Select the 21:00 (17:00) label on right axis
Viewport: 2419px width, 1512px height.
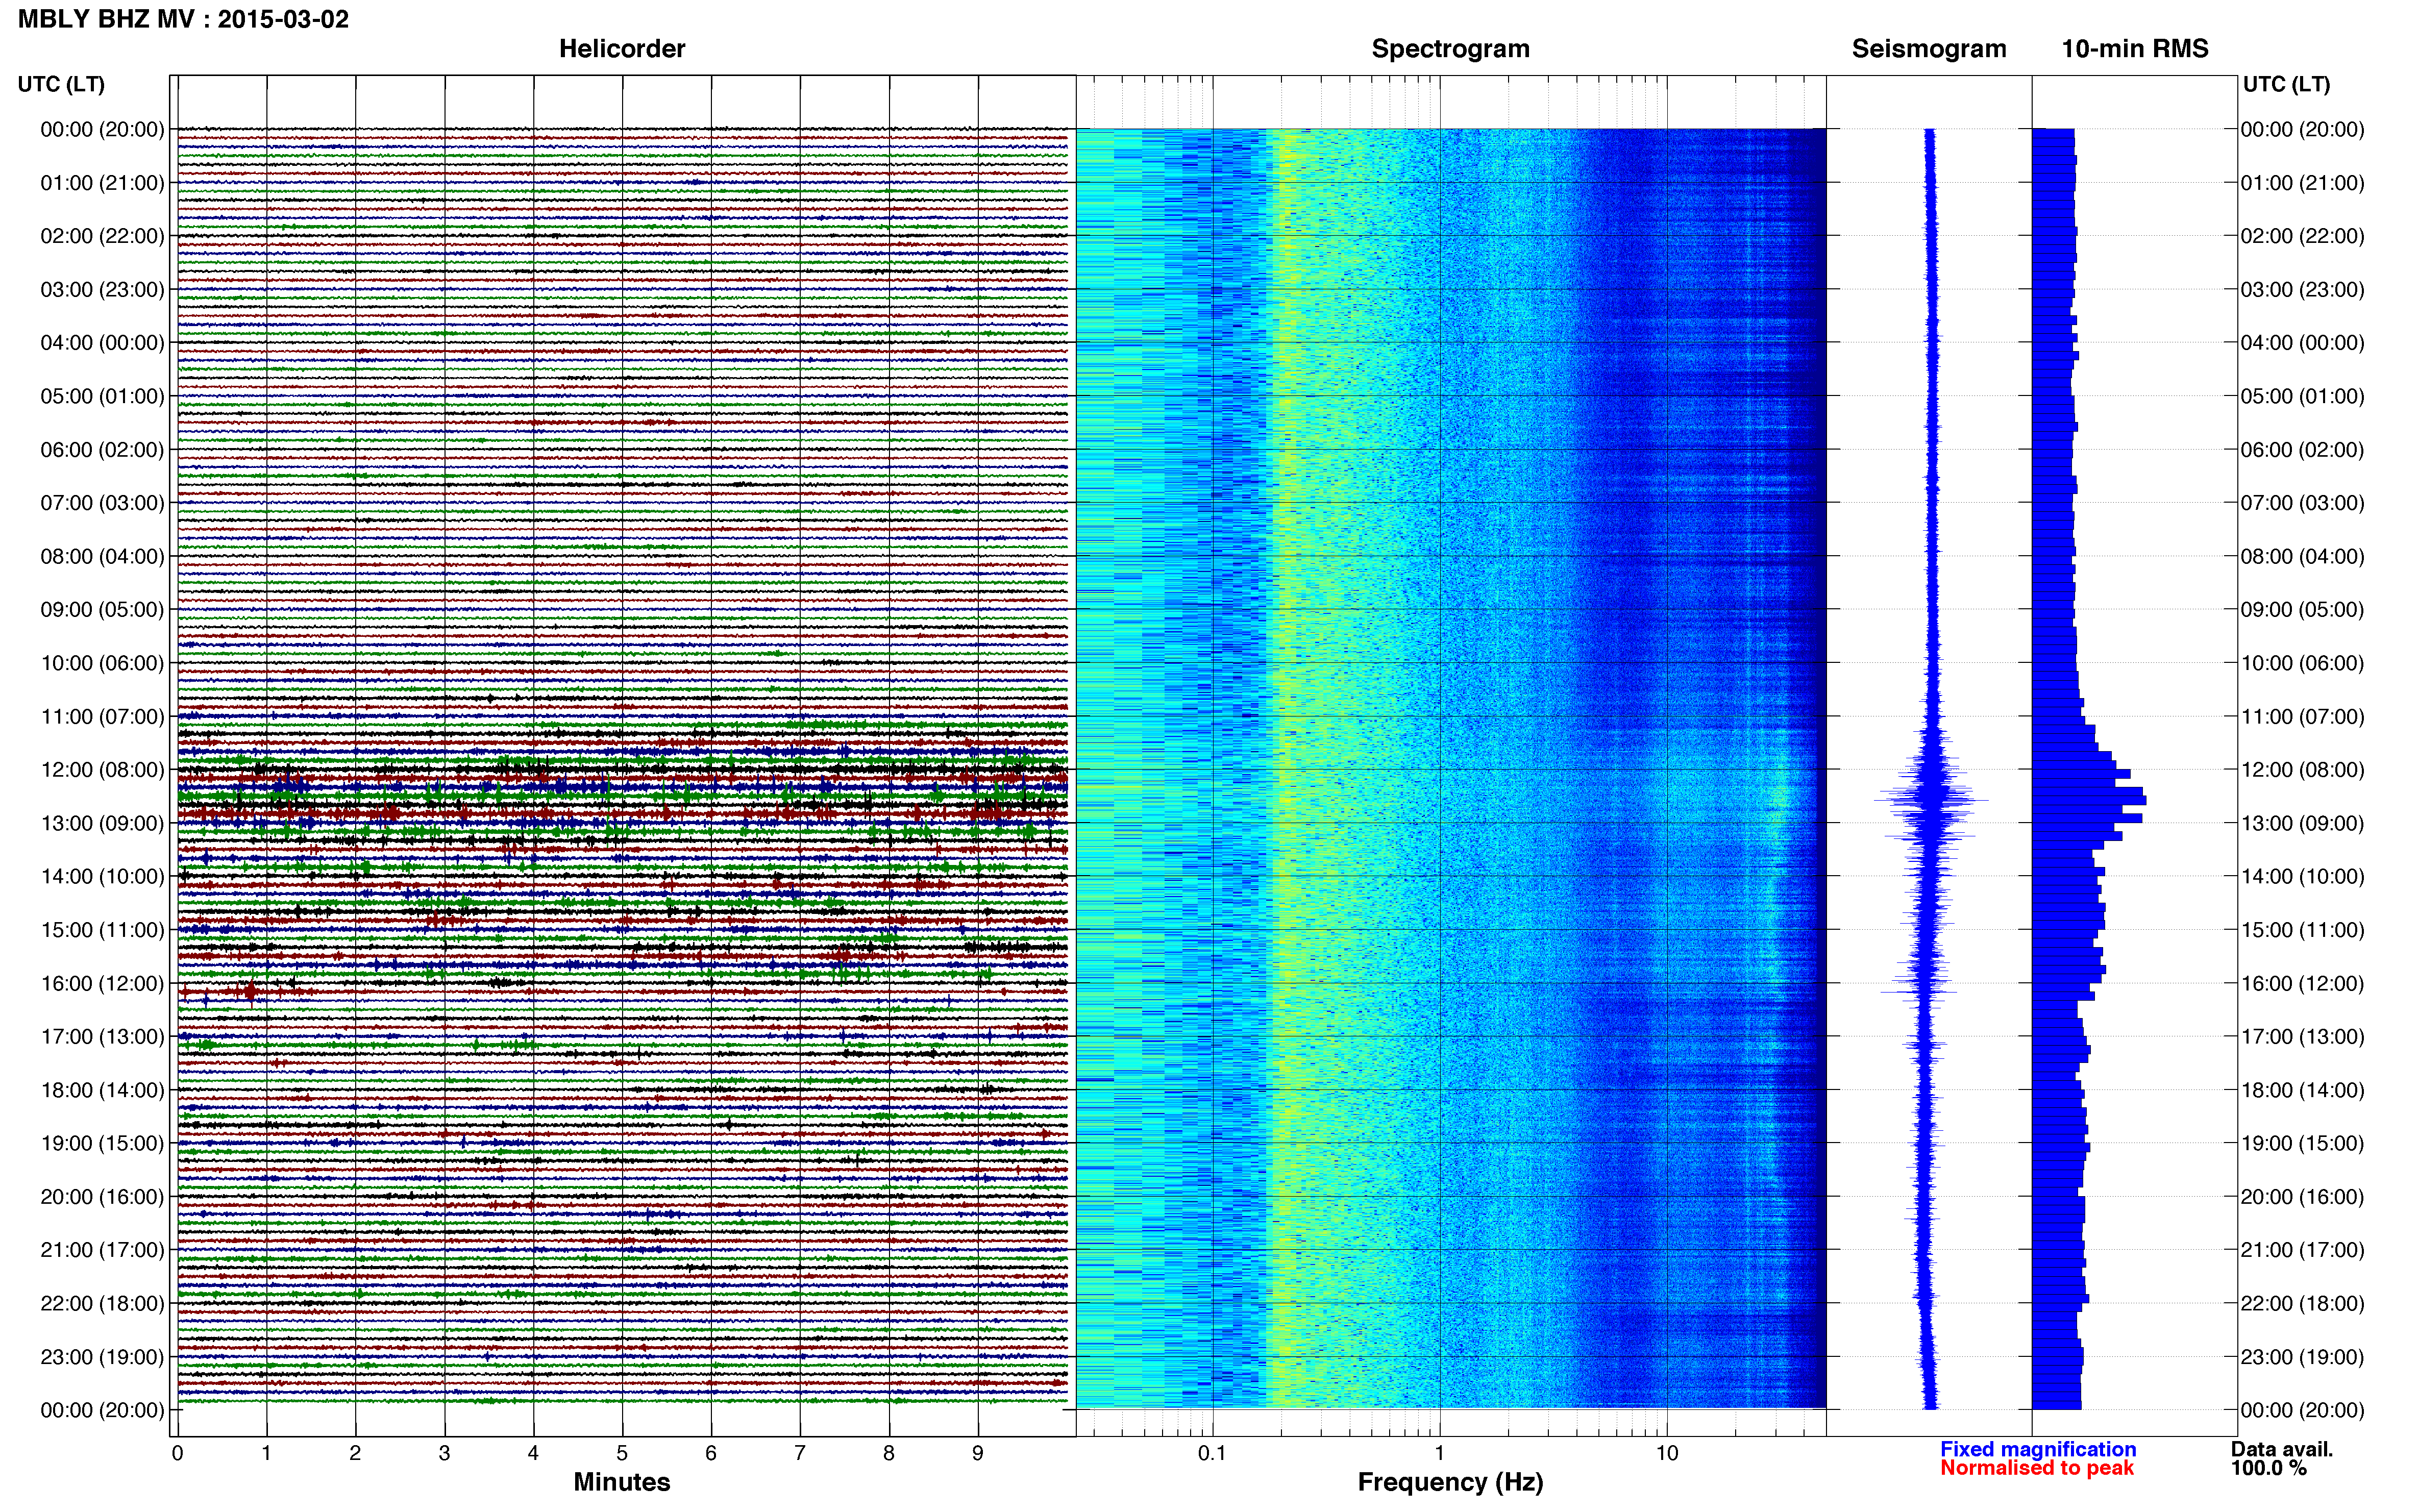coord(2302,1250)
